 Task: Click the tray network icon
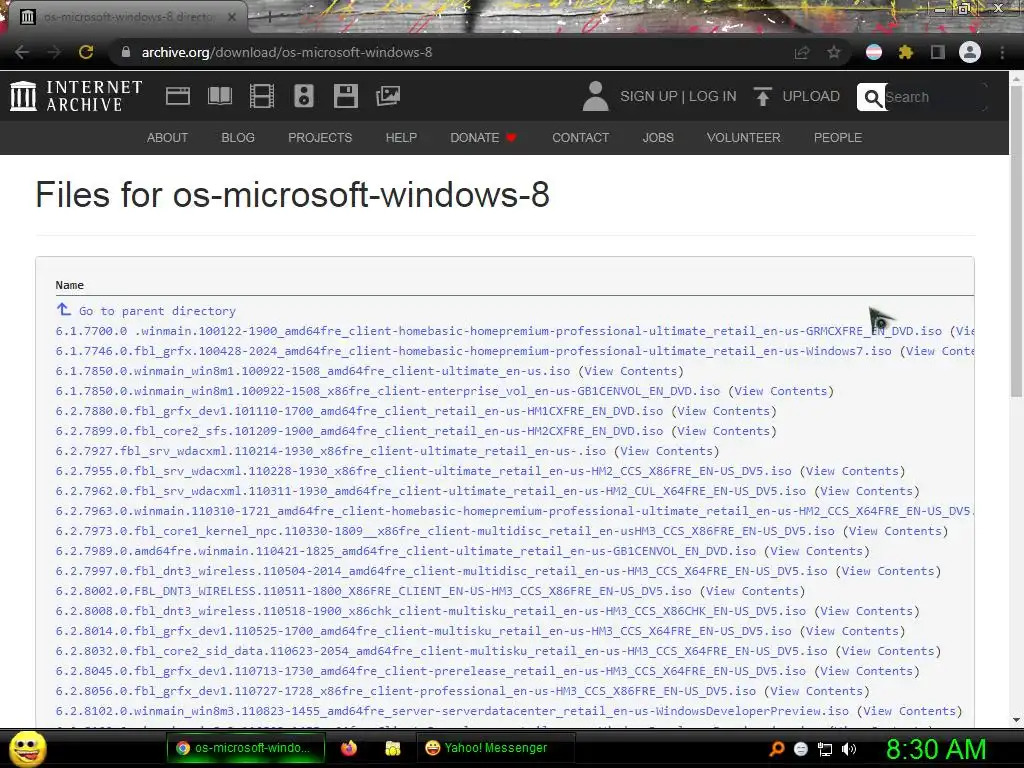coord(825,749)
